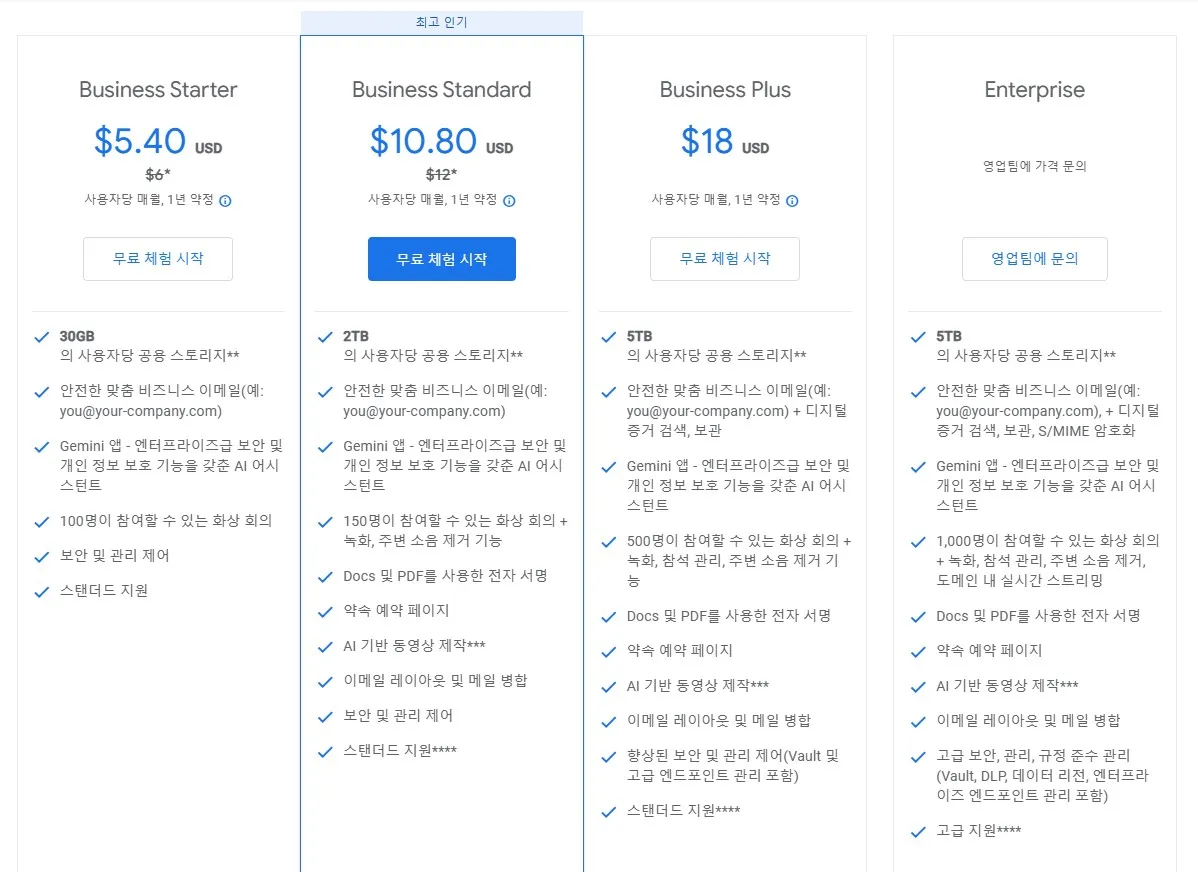This screenshot has height=872, width=1198.
Task: Click the Business Standard pricing info icon
Action: pos(509,200)
